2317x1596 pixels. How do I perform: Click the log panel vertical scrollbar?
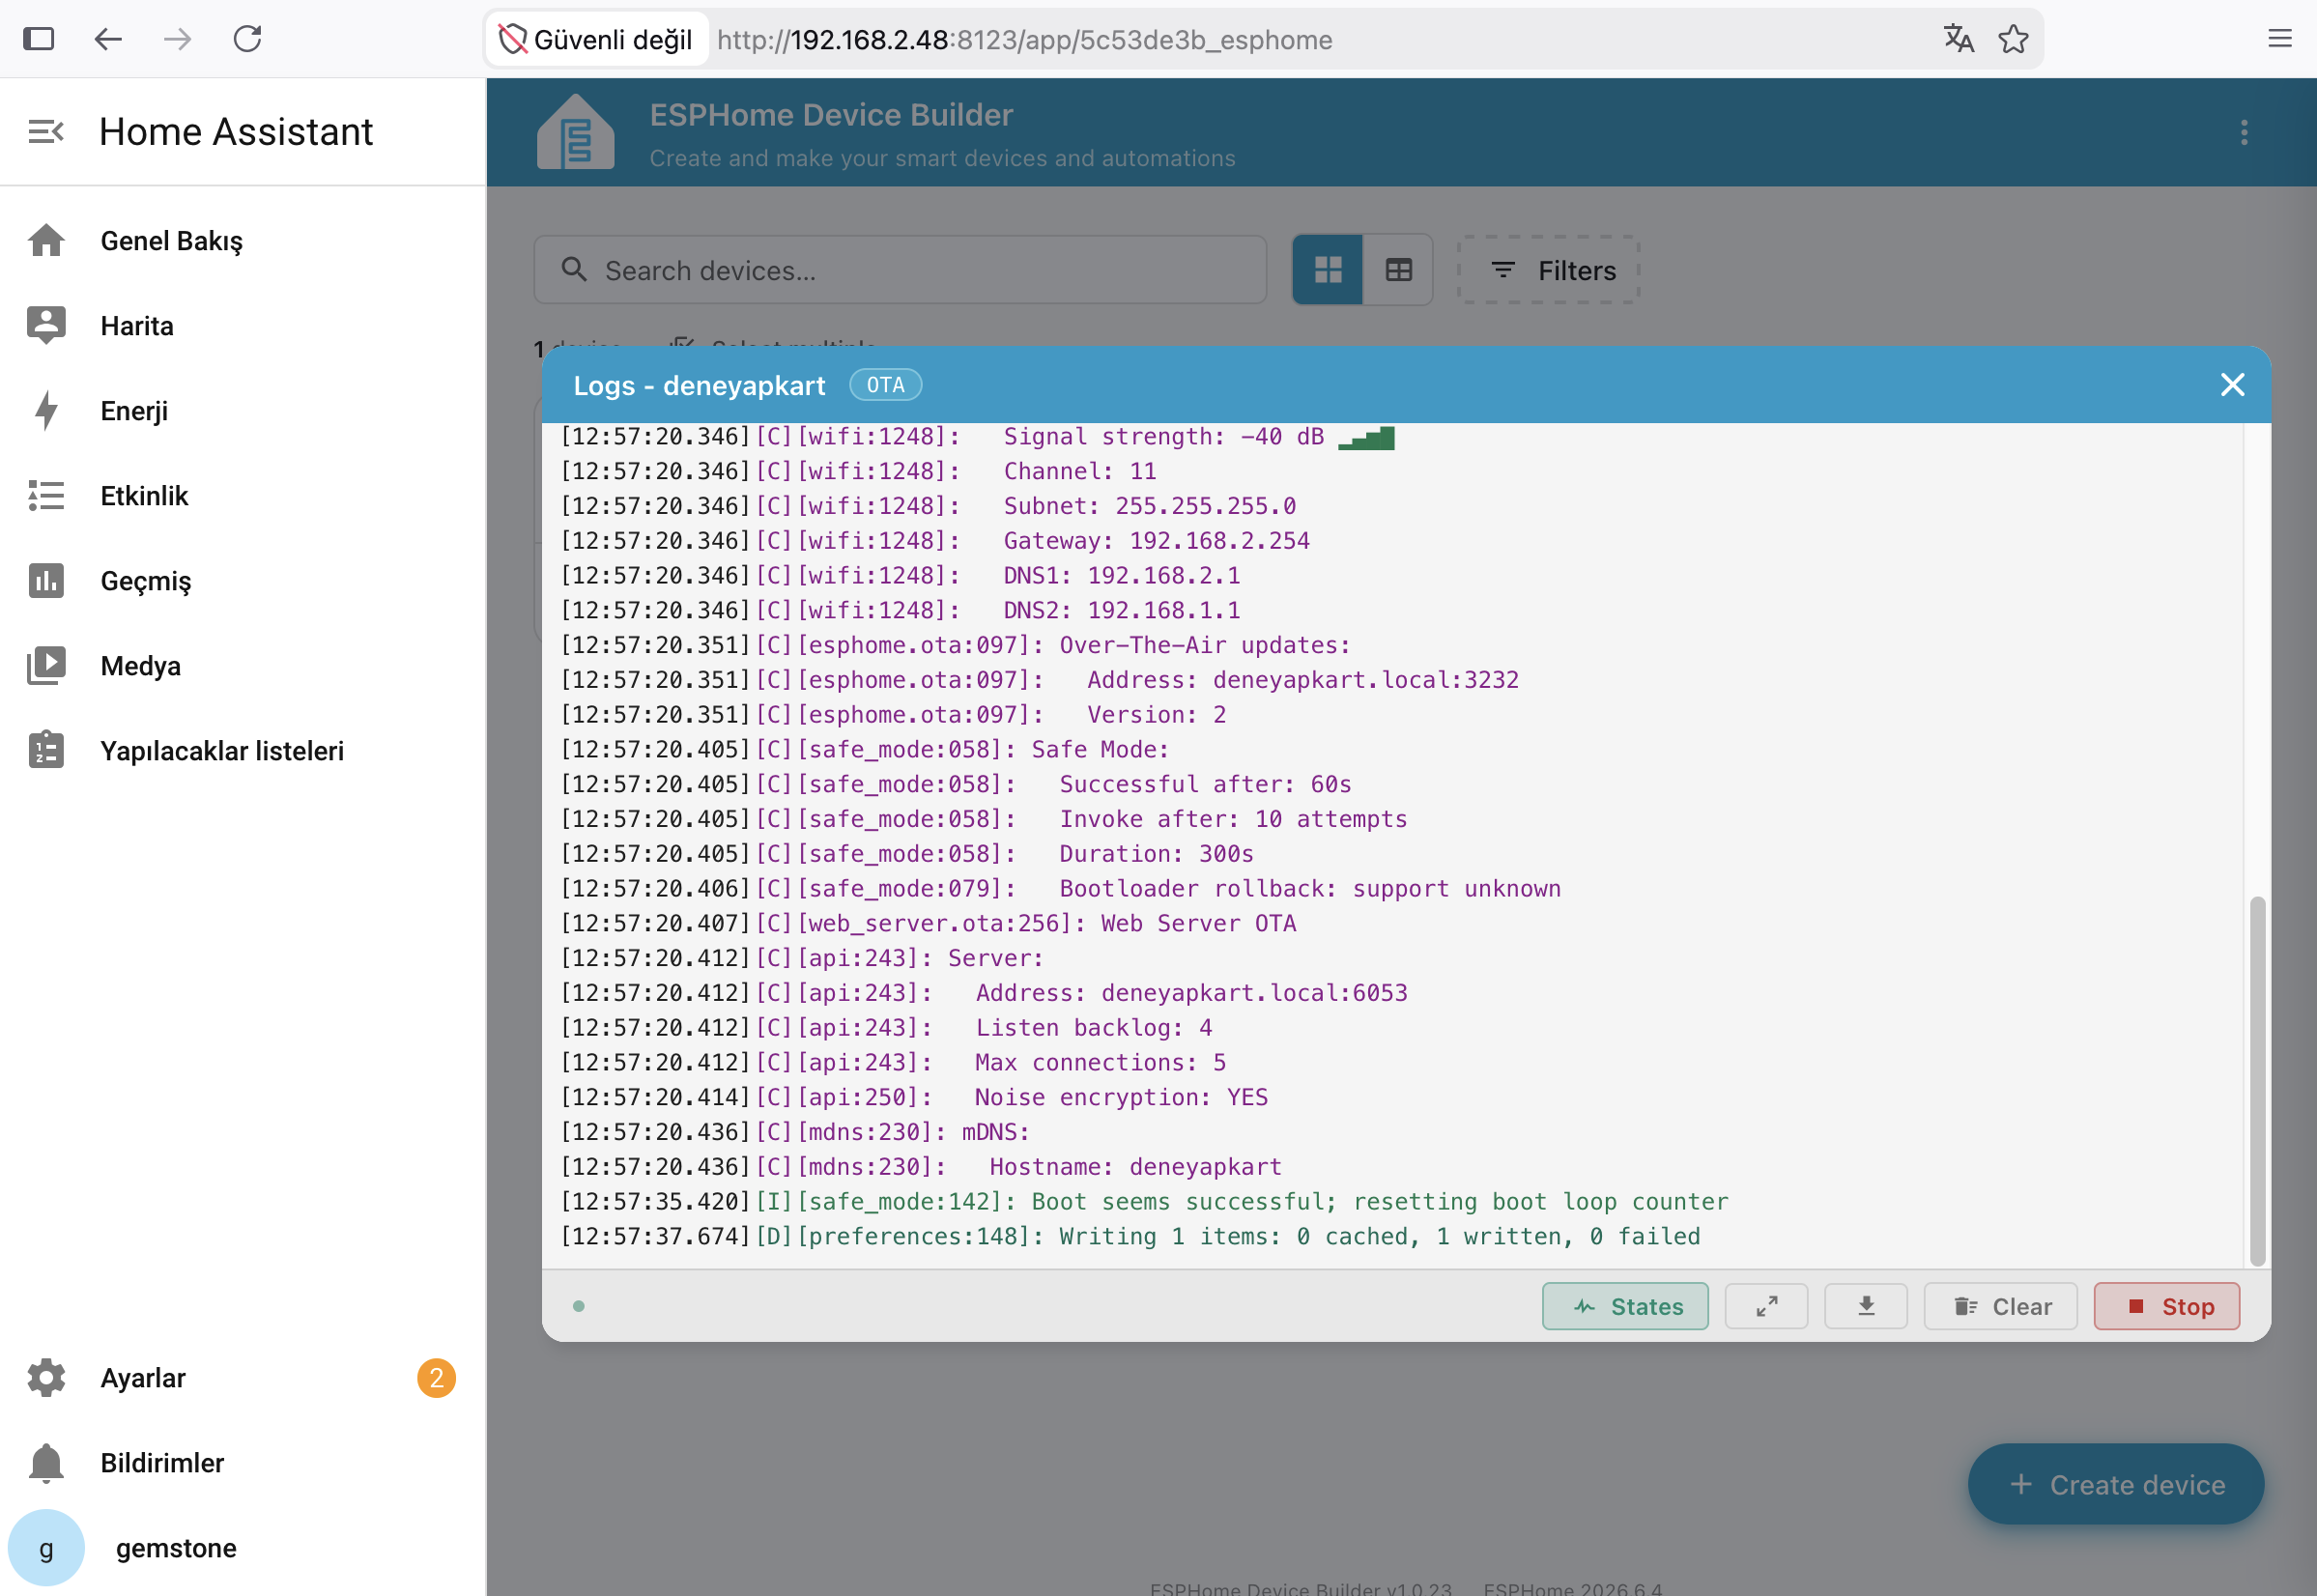[2256, 1082]
